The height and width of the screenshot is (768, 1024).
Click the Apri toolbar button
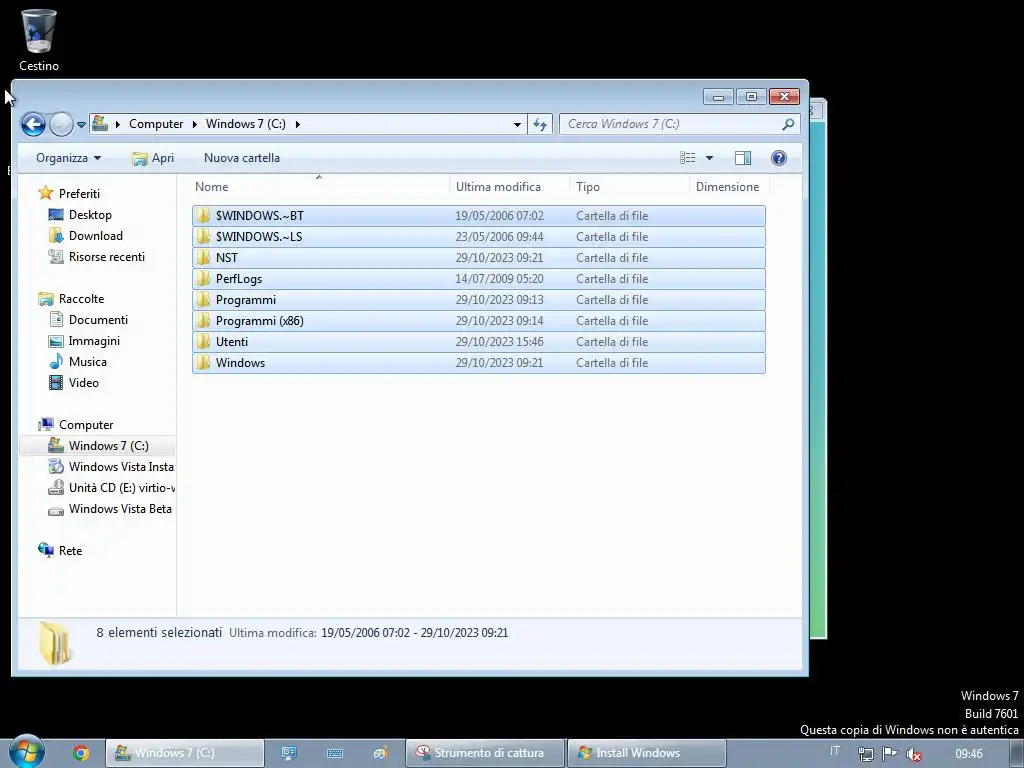[153, 158]
